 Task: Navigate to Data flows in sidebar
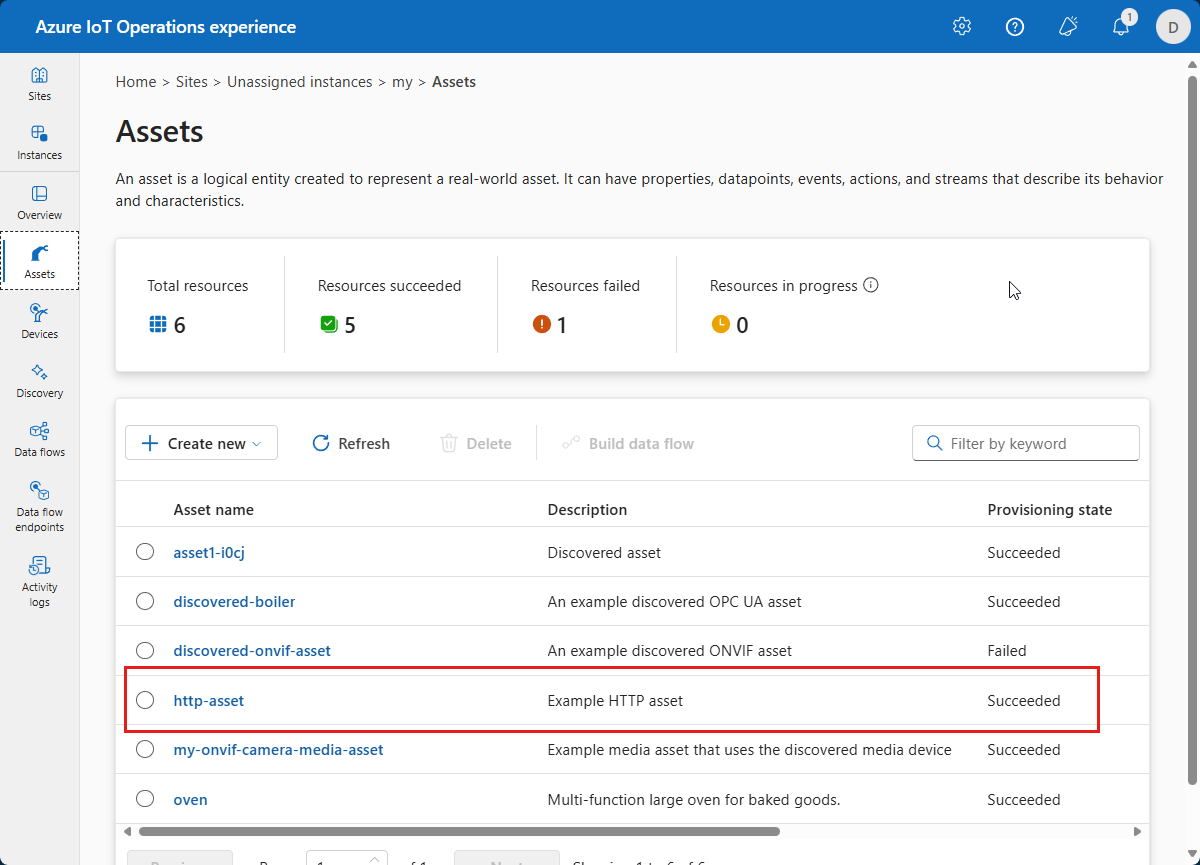(40, 439)
